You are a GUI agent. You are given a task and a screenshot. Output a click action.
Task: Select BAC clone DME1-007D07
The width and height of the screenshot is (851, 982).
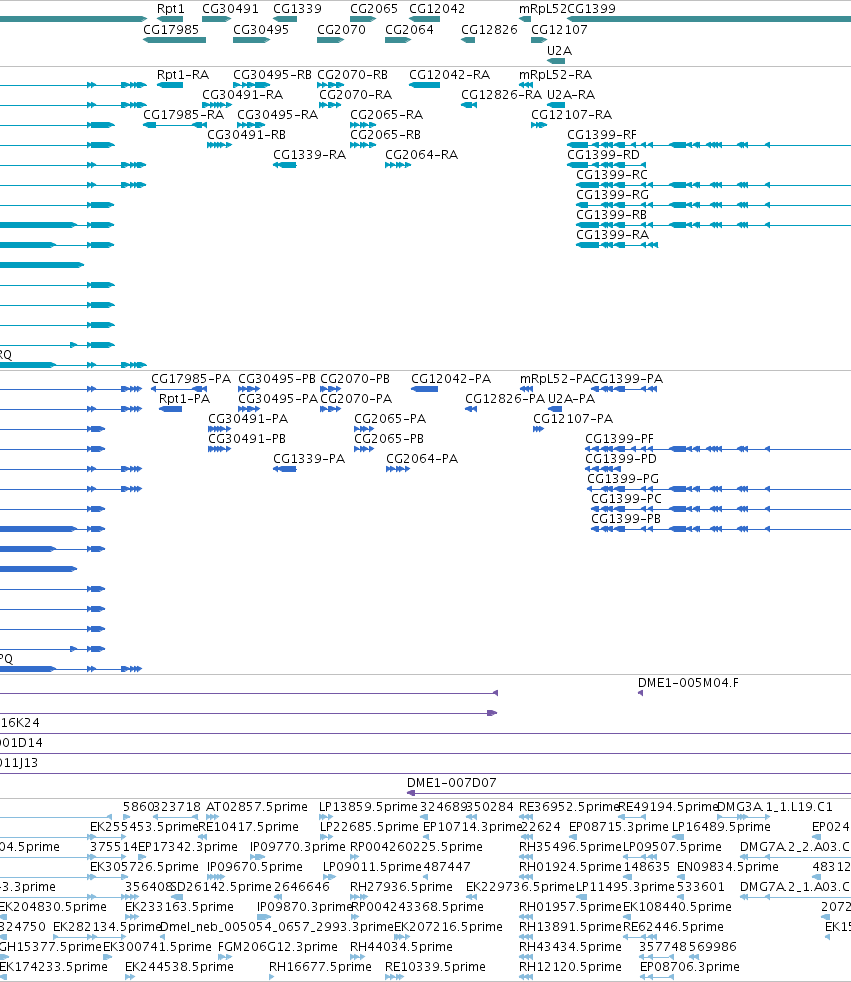tap(451, 783)
